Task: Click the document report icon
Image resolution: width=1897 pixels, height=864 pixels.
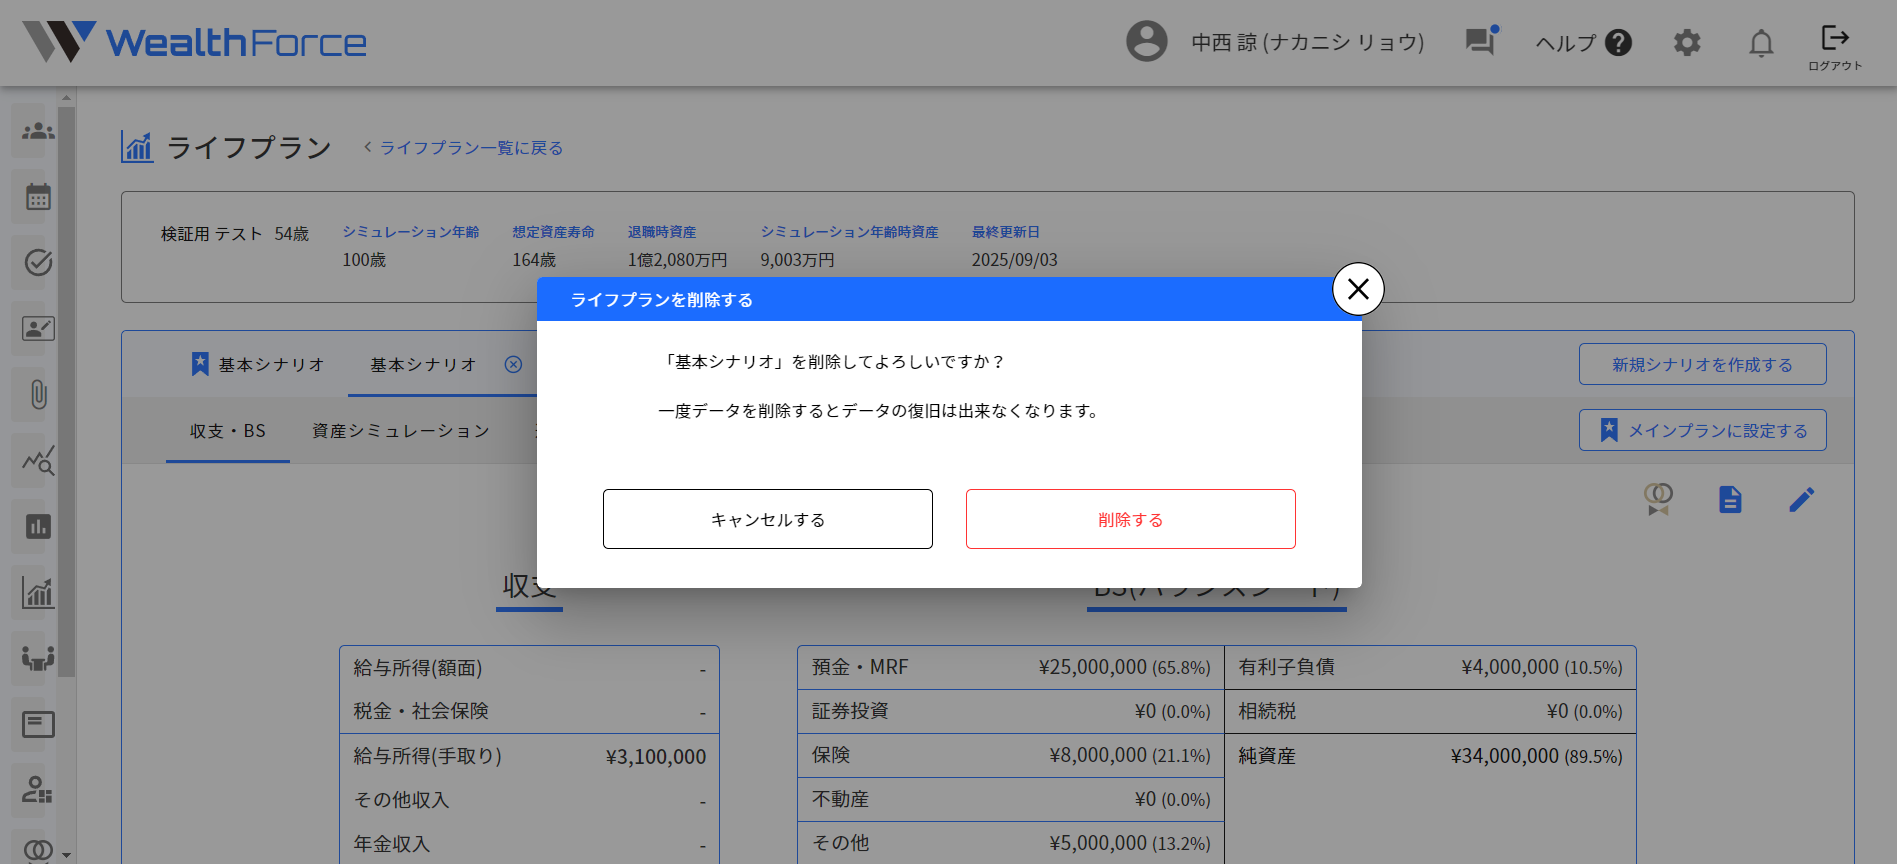Action: [1730, 499]
